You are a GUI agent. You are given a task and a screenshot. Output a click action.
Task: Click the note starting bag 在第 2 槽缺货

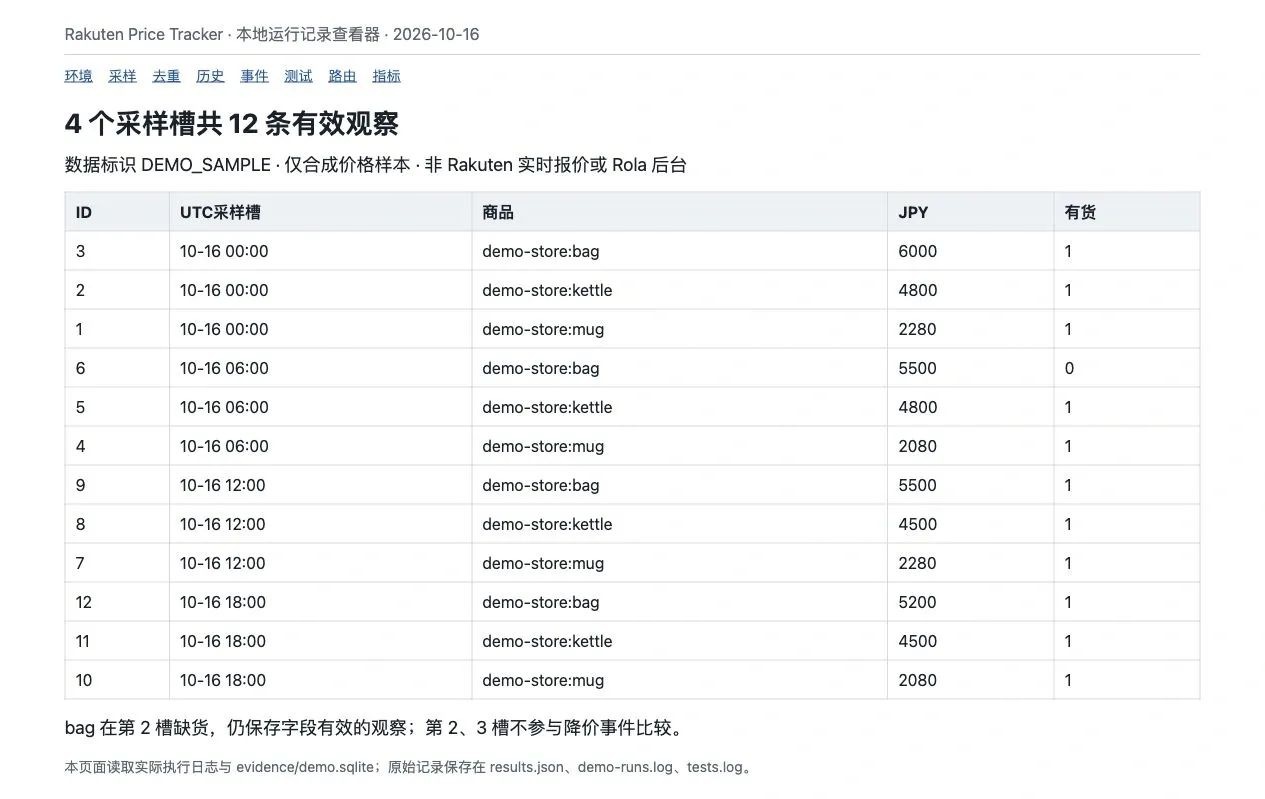(x=376, y=728)
